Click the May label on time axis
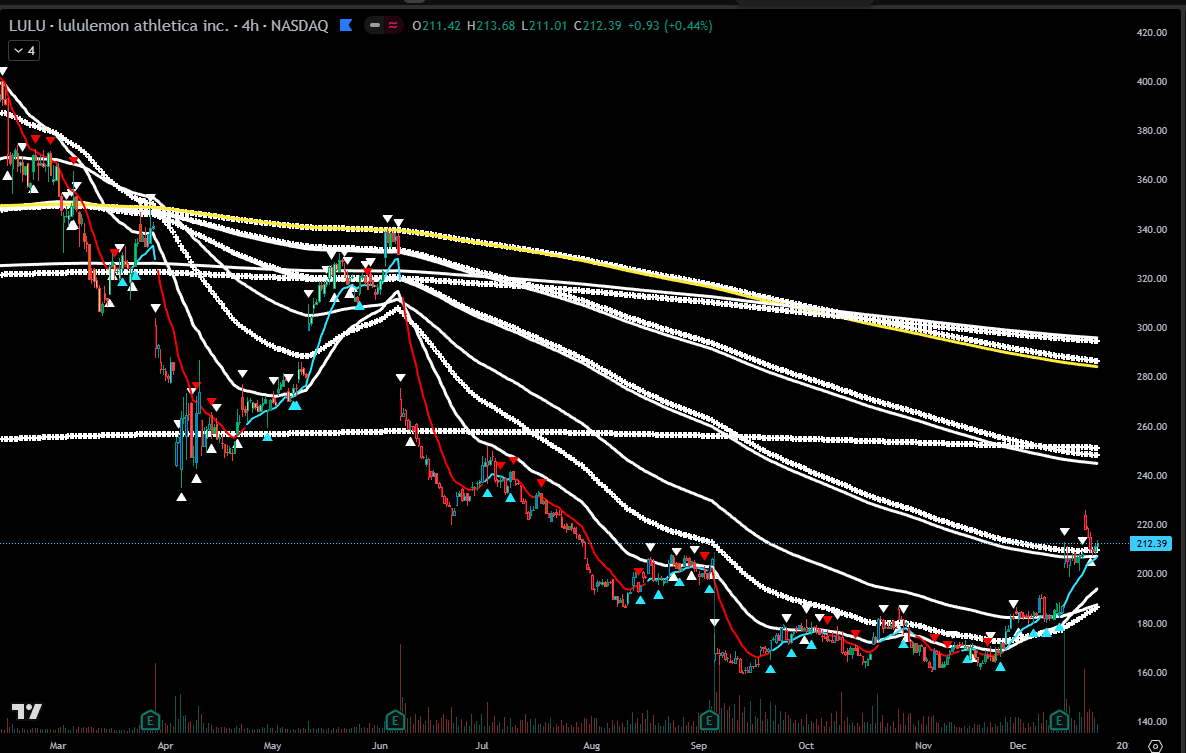The height and width of the screenshot is (753, 1186). pos(272,745)
